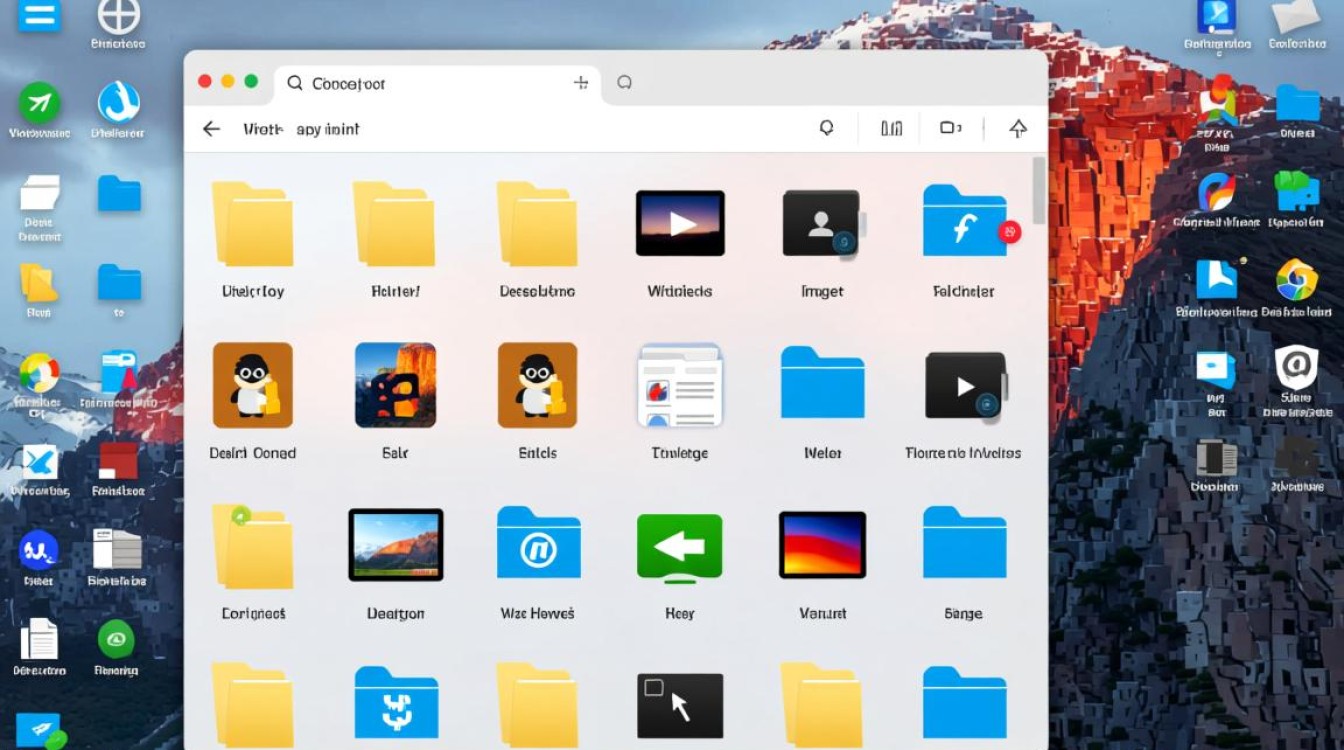Open the grid view options dropdown in toolbar
1344x750 pixels.
(951, 128)
